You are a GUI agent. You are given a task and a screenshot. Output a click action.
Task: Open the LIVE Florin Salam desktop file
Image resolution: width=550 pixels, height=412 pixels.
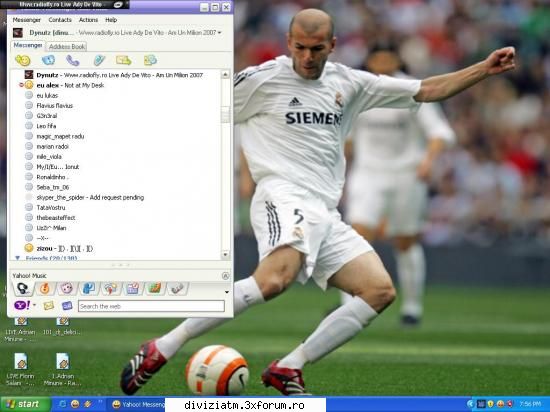click(x=21, y=369)
